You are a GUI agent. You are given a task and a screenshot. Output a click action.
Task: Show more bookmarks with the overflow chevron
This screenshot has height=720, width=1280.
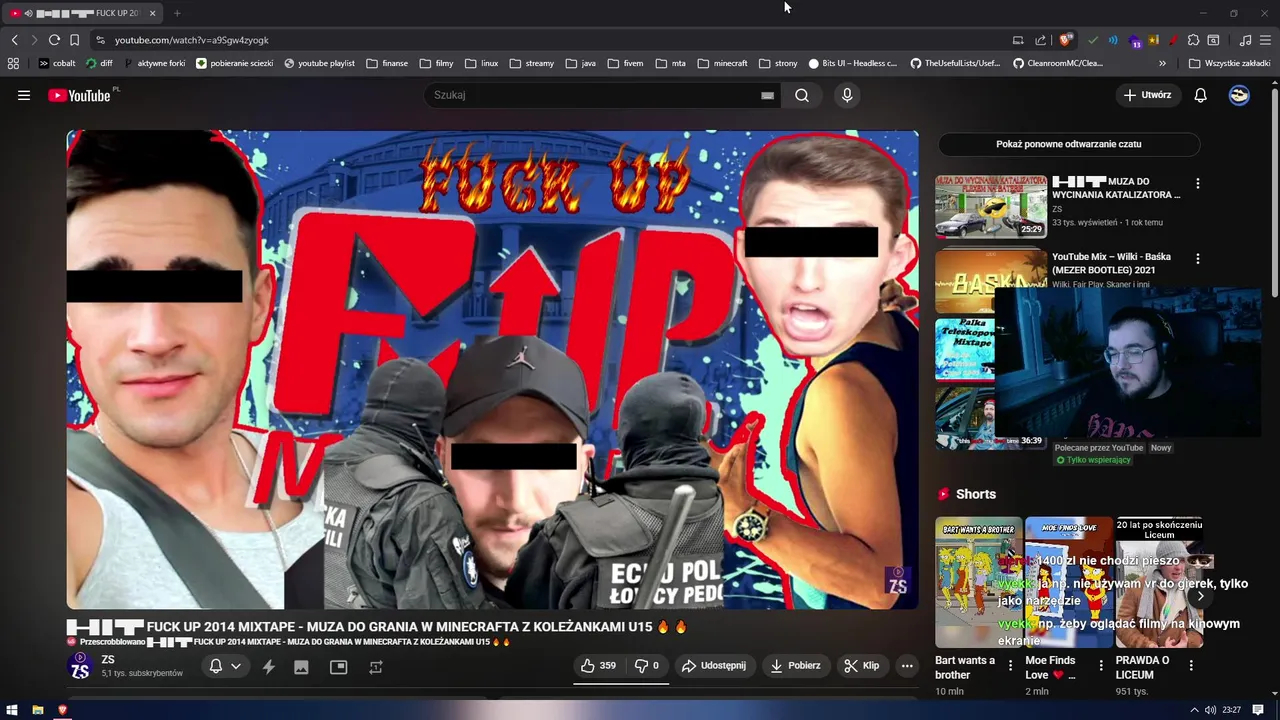tap(1162, 63)
